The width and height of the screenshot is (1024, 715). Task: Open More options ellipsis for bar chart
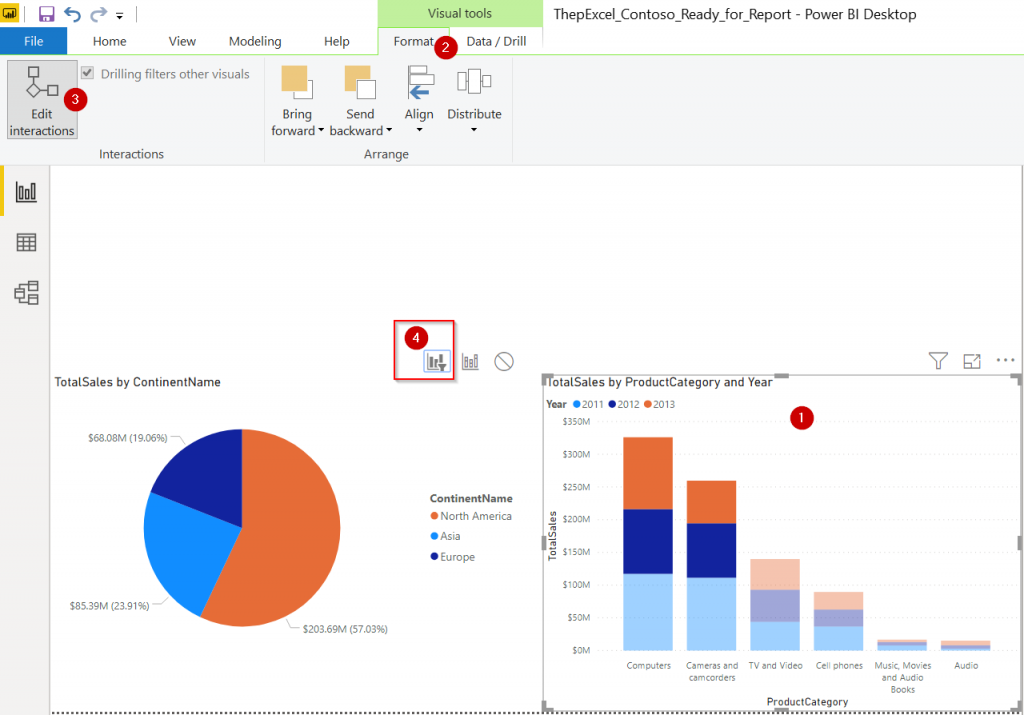tap(1005, 360)
